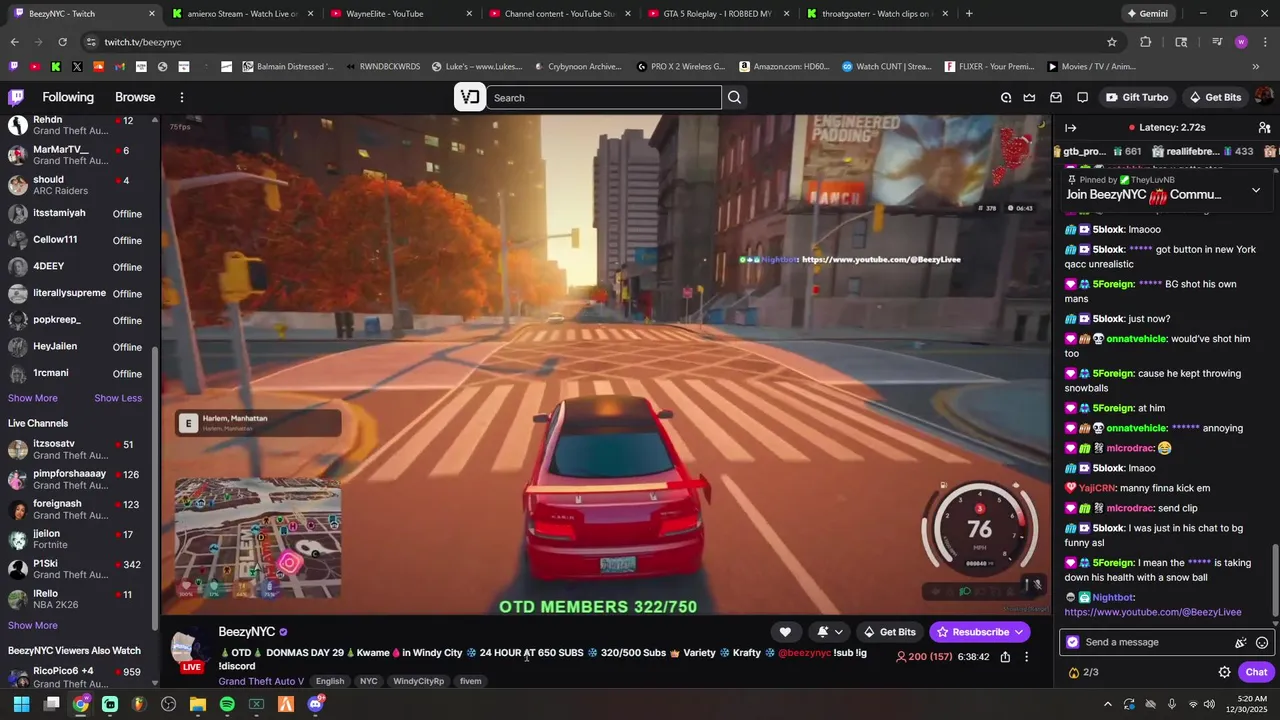Click the ad-free viewing icon left of the crown
Screen dimensions: 1280x720
(1006, 97)
